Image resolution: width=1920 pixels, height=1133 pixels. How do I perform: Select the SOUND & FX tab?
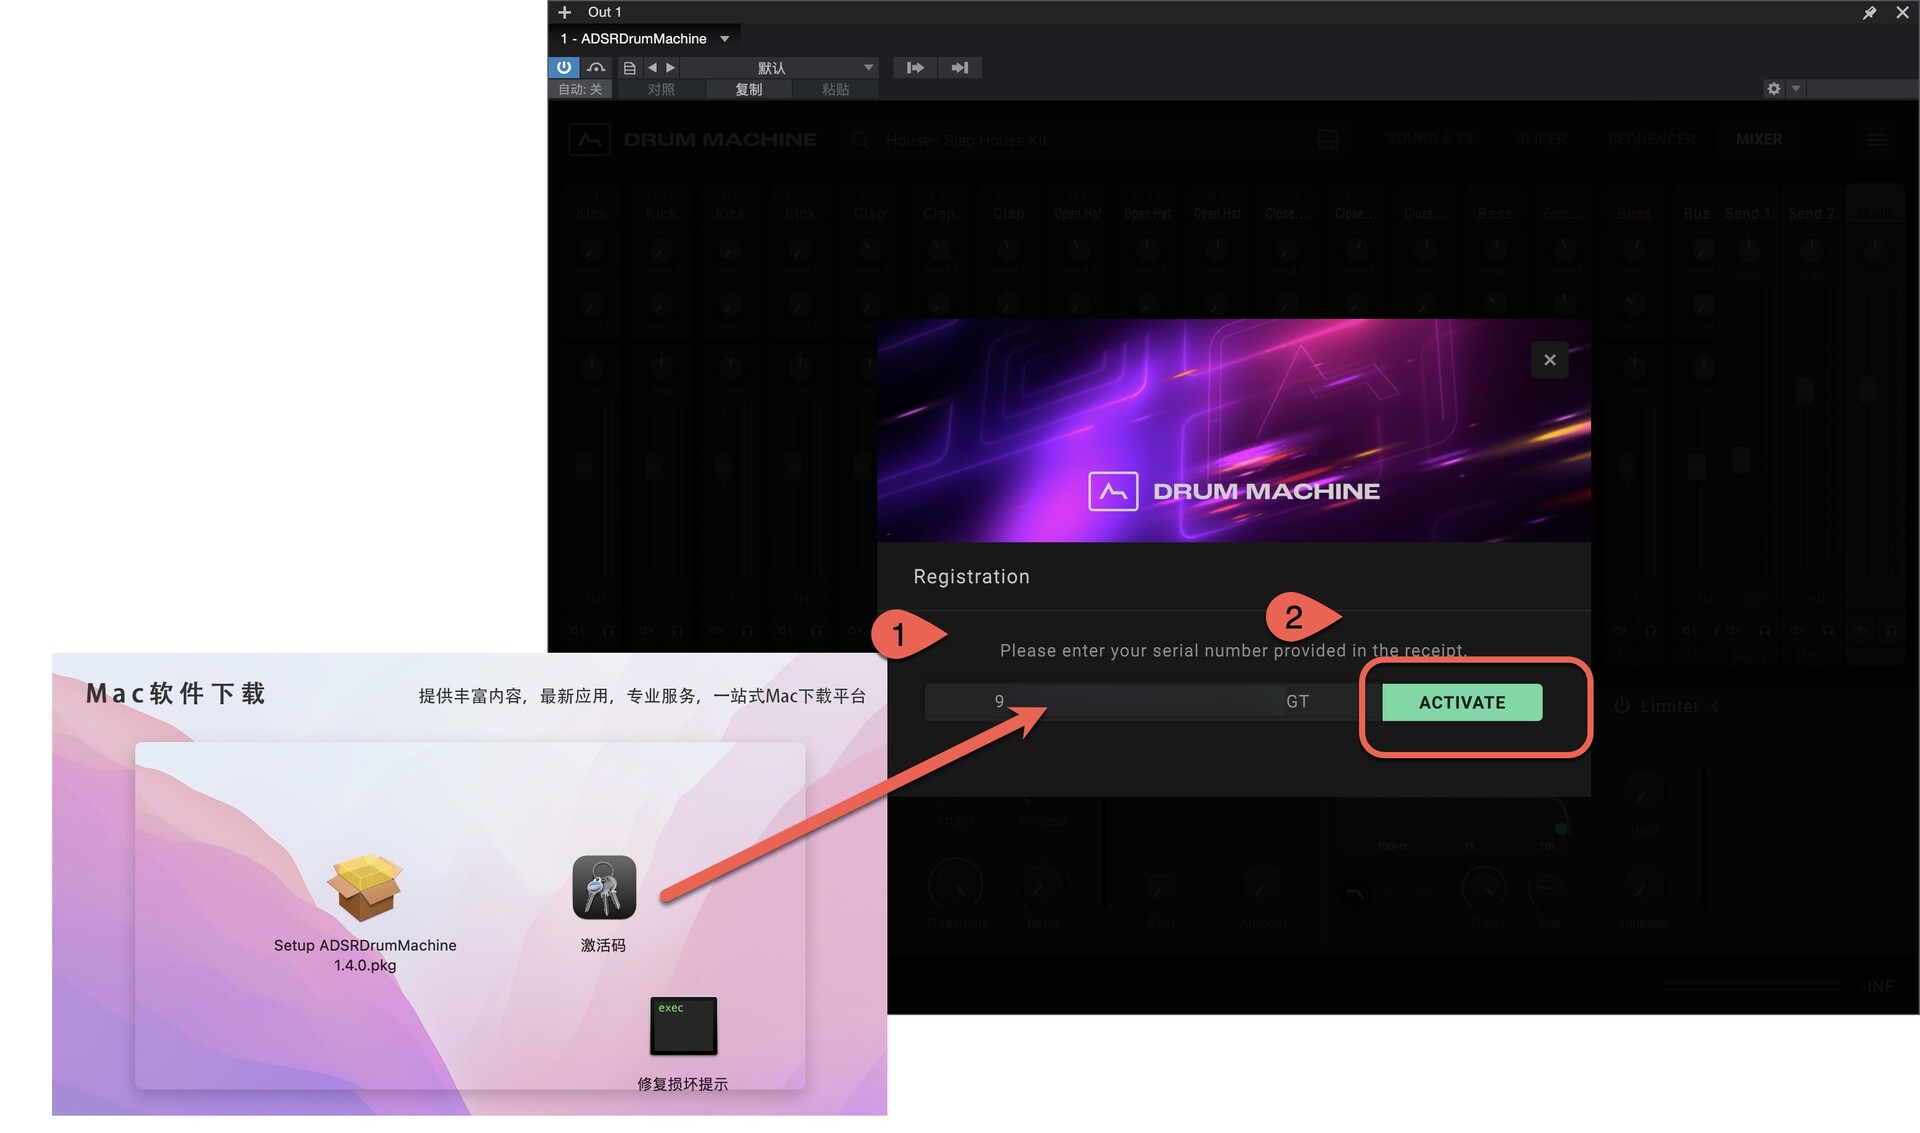1430,139
